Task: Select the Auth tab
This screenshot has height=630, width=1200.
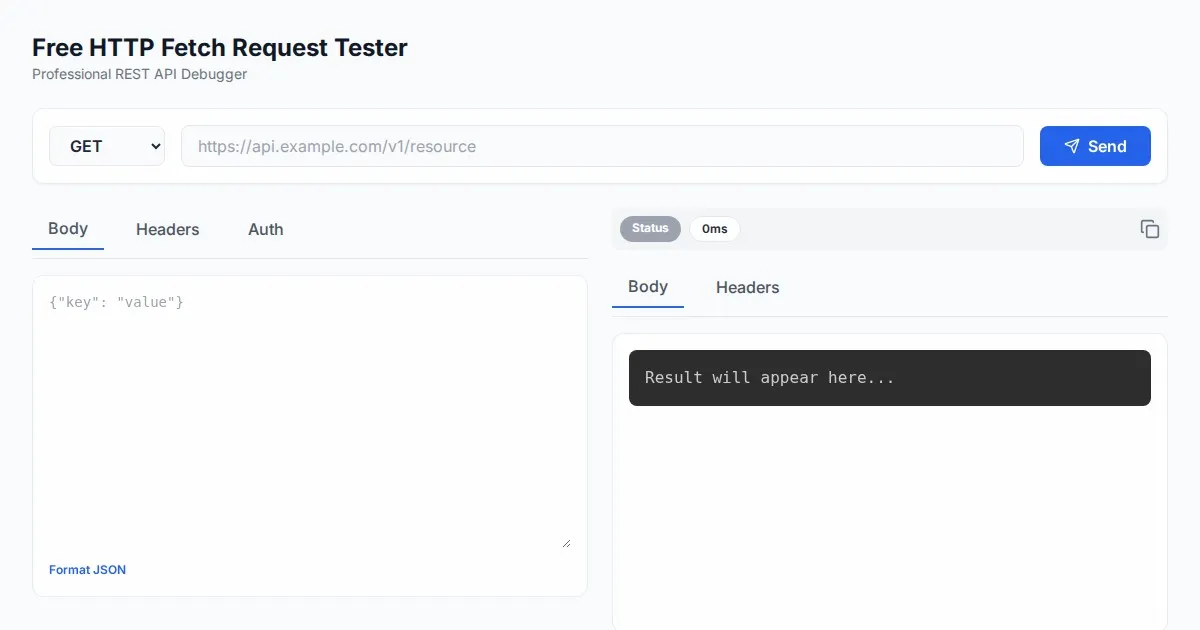Action: pyautogui.click(x=265, y=229)
